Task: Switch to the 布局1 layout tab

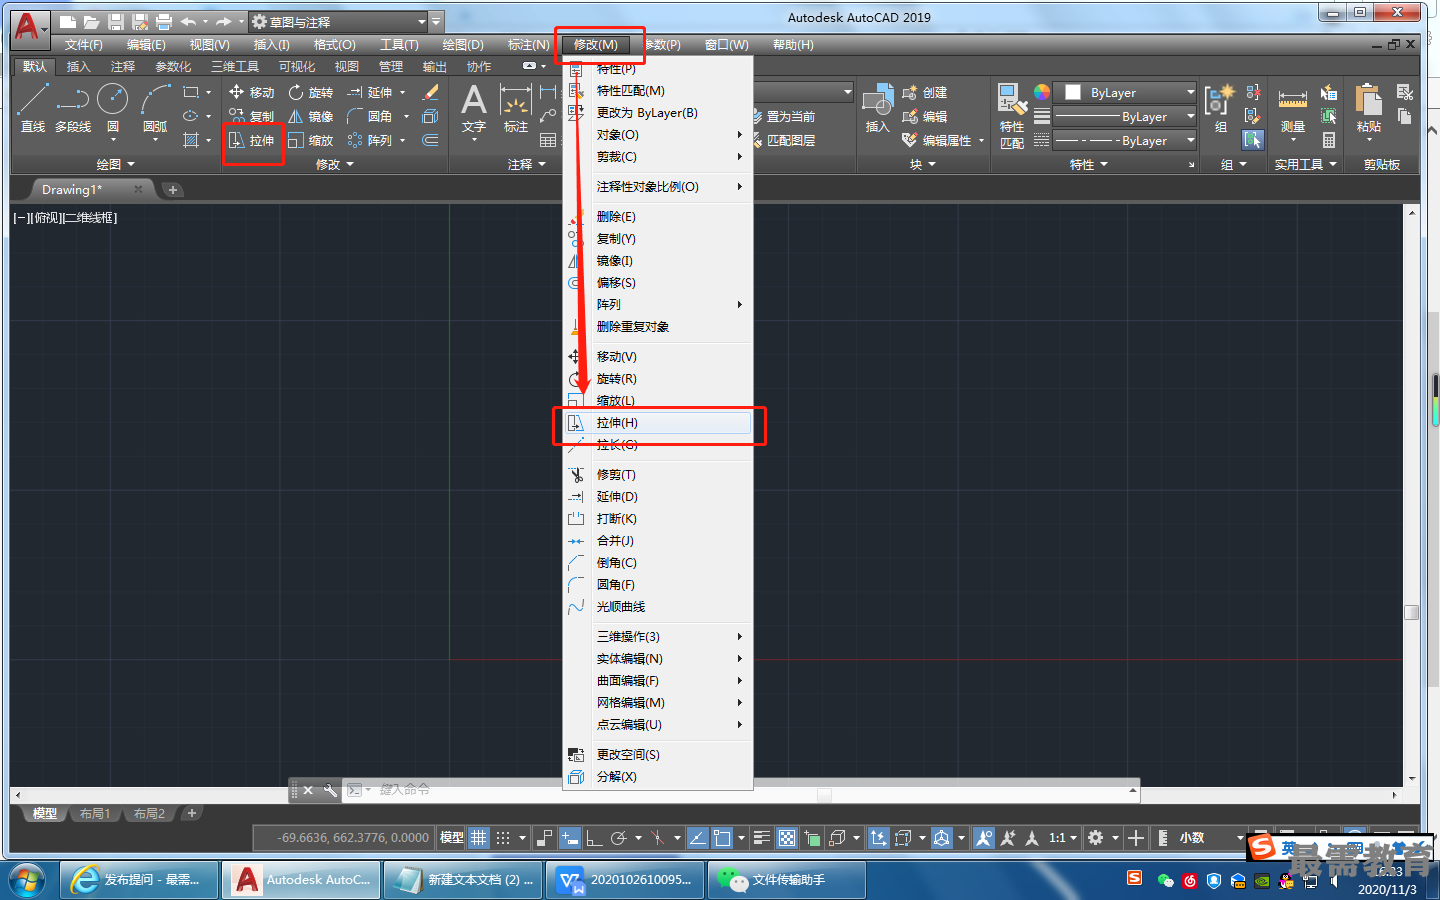Action: pos(95,814)
